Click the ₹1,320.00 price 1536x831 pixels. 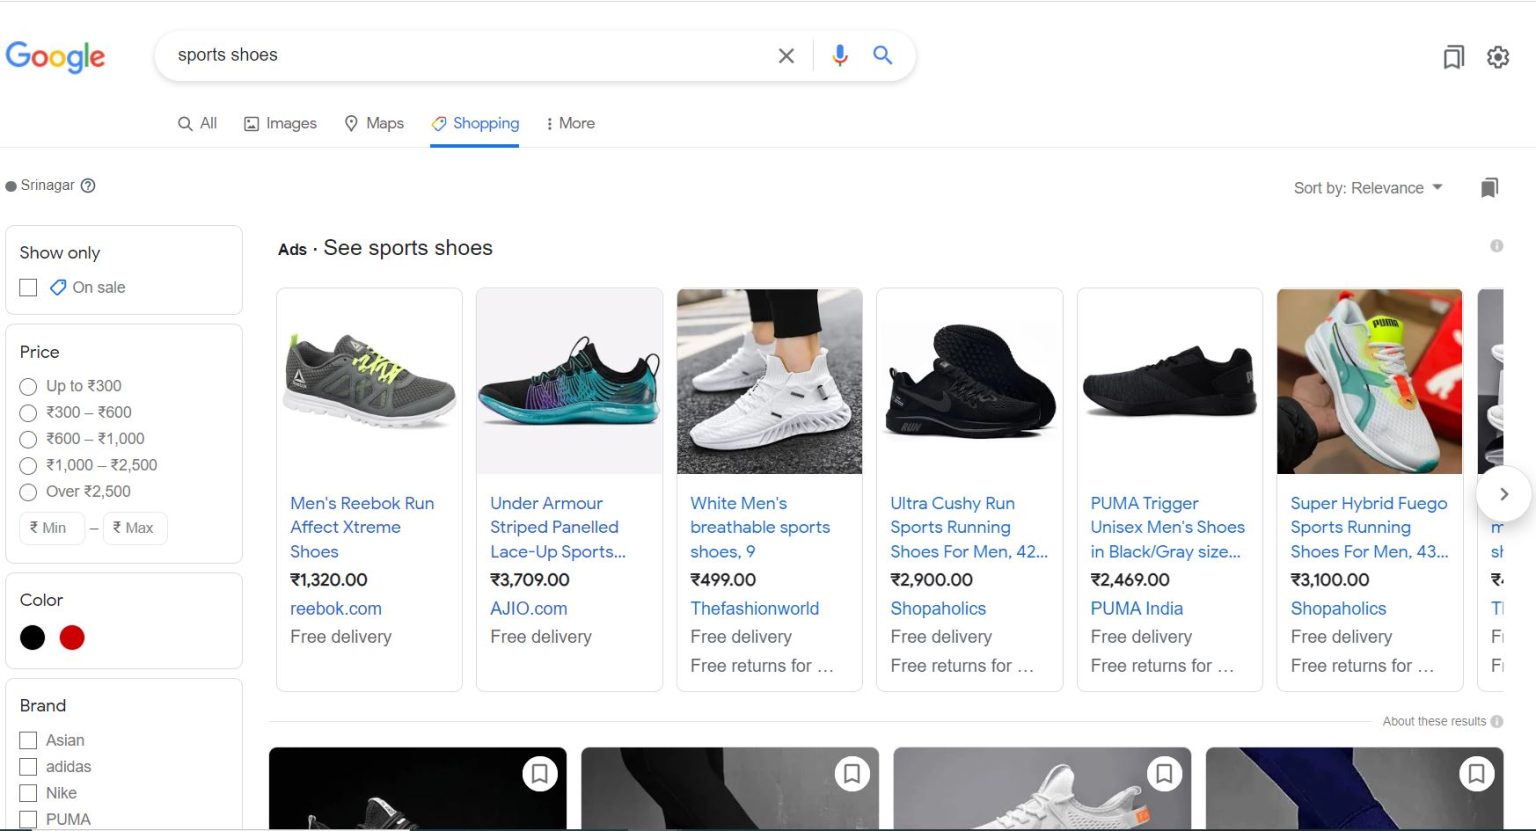329,580
